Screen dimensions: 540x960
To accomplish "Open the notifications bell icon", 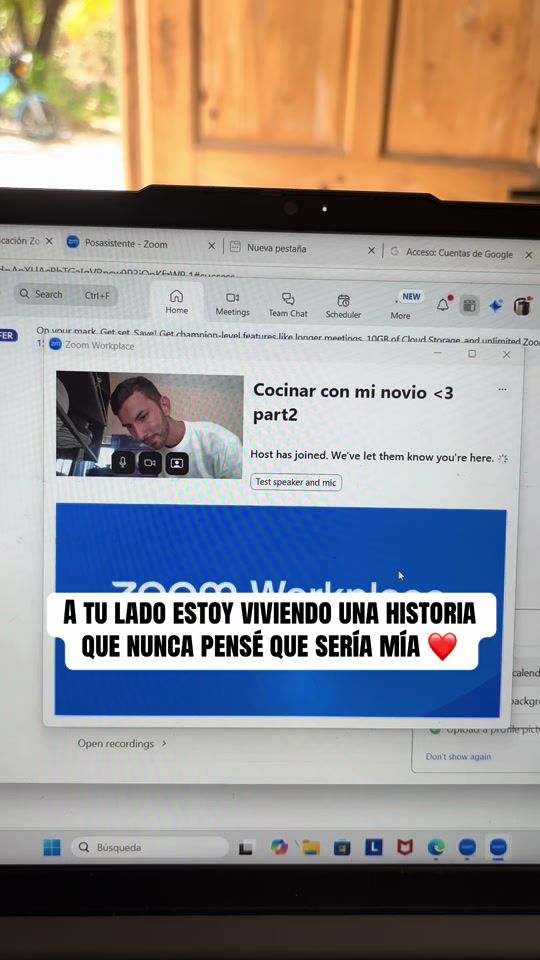I will [443, 304].
